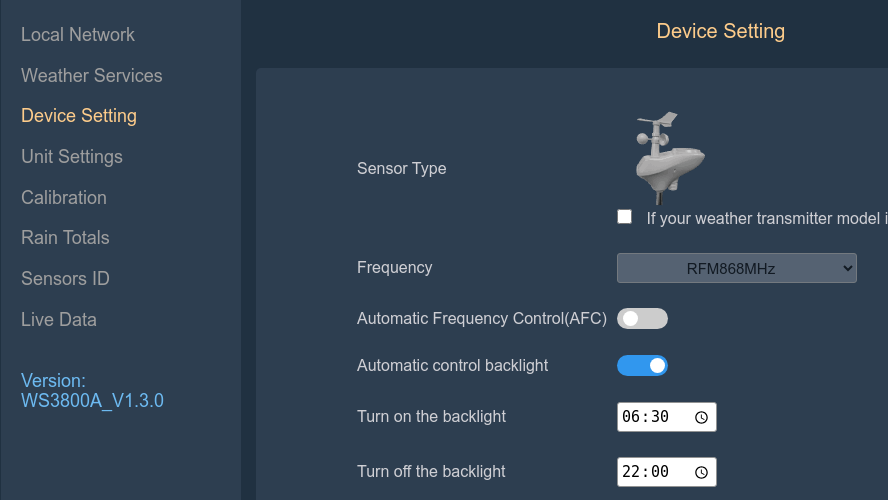
Task: View Live Data page
Action: (59, 320)
